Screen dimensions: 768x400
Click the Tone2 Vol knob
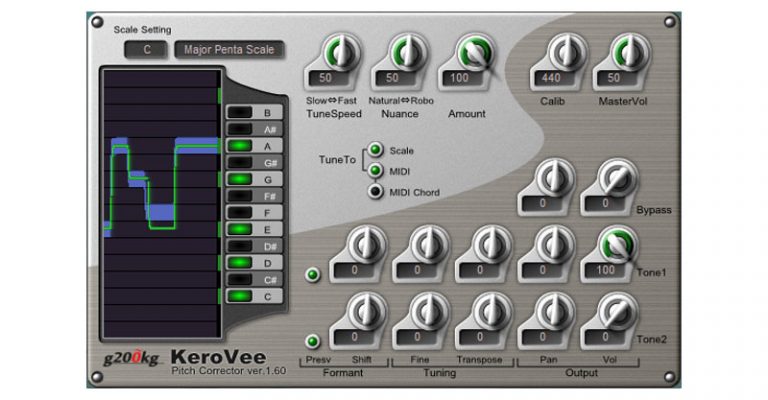point(618,312)
